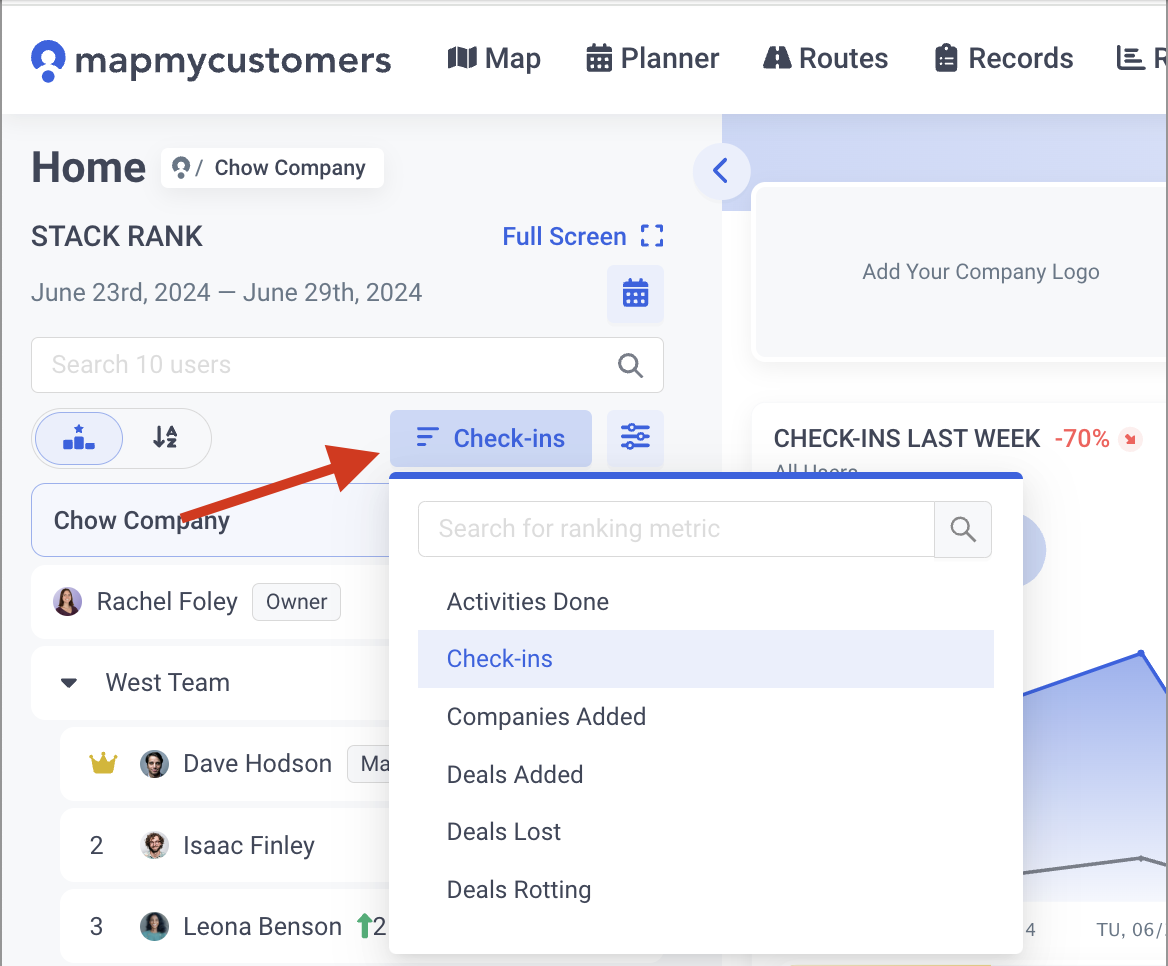Screen dimensions: 1168x966
Task: Click Rachel Foley's avatar
Action: pyautogui.click(x=67, y=602)
